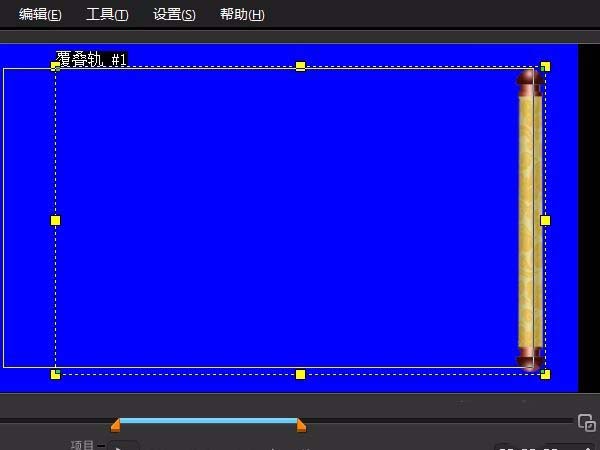Click the left orange trim marker

click(x=116, y=425)
